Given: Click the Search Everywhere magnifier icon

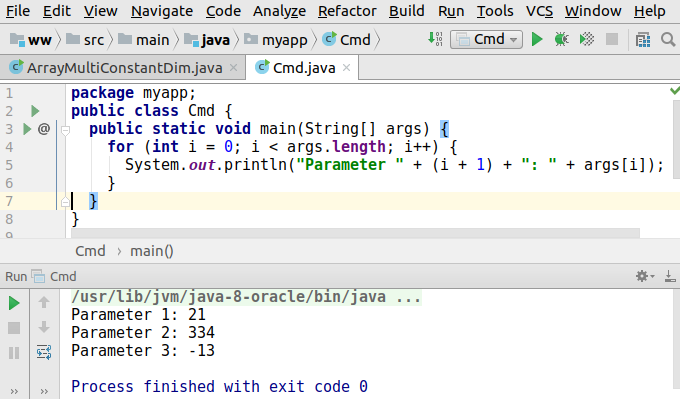Looking at the screenshot, I should pos(668,39).
